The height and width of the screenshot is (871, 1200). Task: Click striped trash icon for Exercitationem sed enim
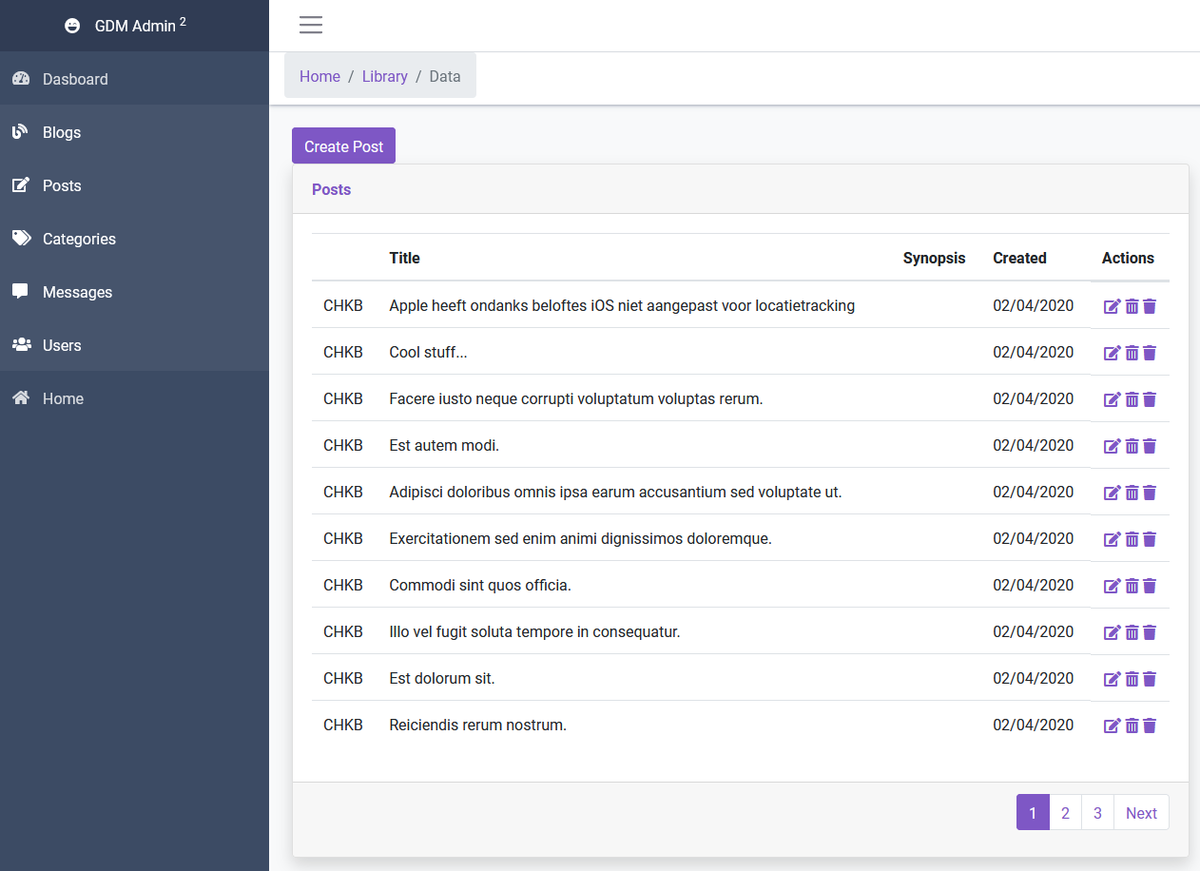tap(1132, 540)
